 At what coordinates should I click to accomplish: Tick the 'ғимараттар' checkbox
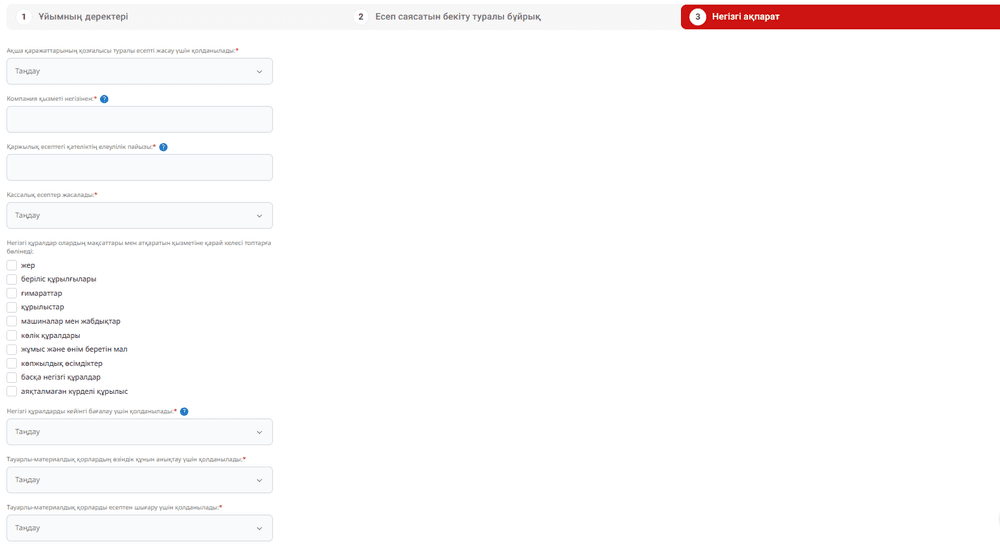click(x=12, y=293)
